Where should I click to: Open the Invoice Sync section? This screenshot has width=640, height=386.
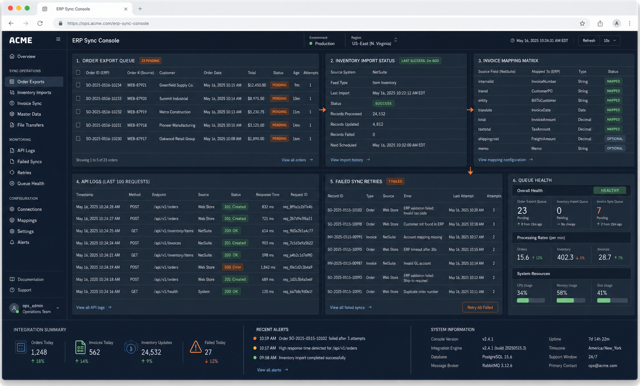click(x=29, y=103)
